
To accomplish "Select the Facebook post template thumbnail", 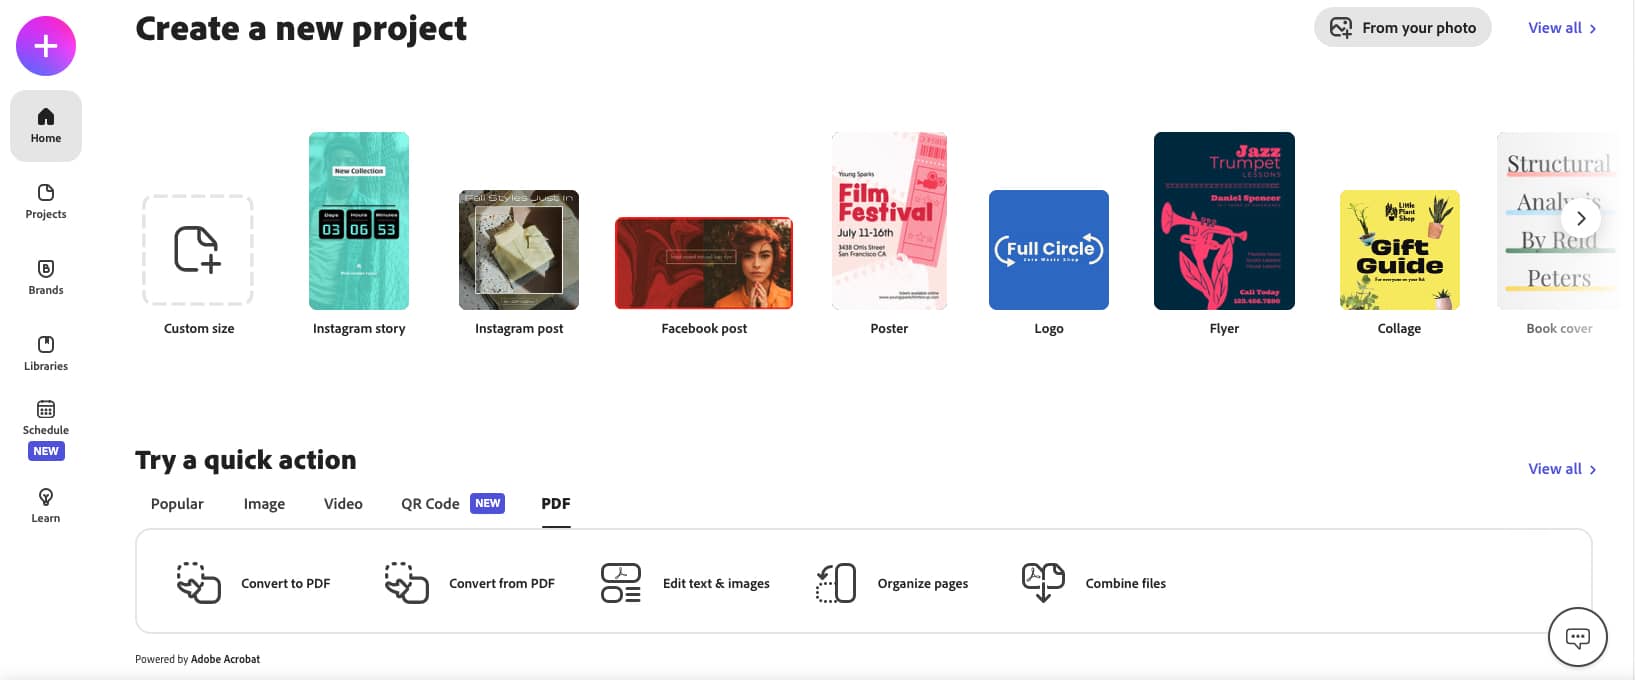I will click(704, 263).
